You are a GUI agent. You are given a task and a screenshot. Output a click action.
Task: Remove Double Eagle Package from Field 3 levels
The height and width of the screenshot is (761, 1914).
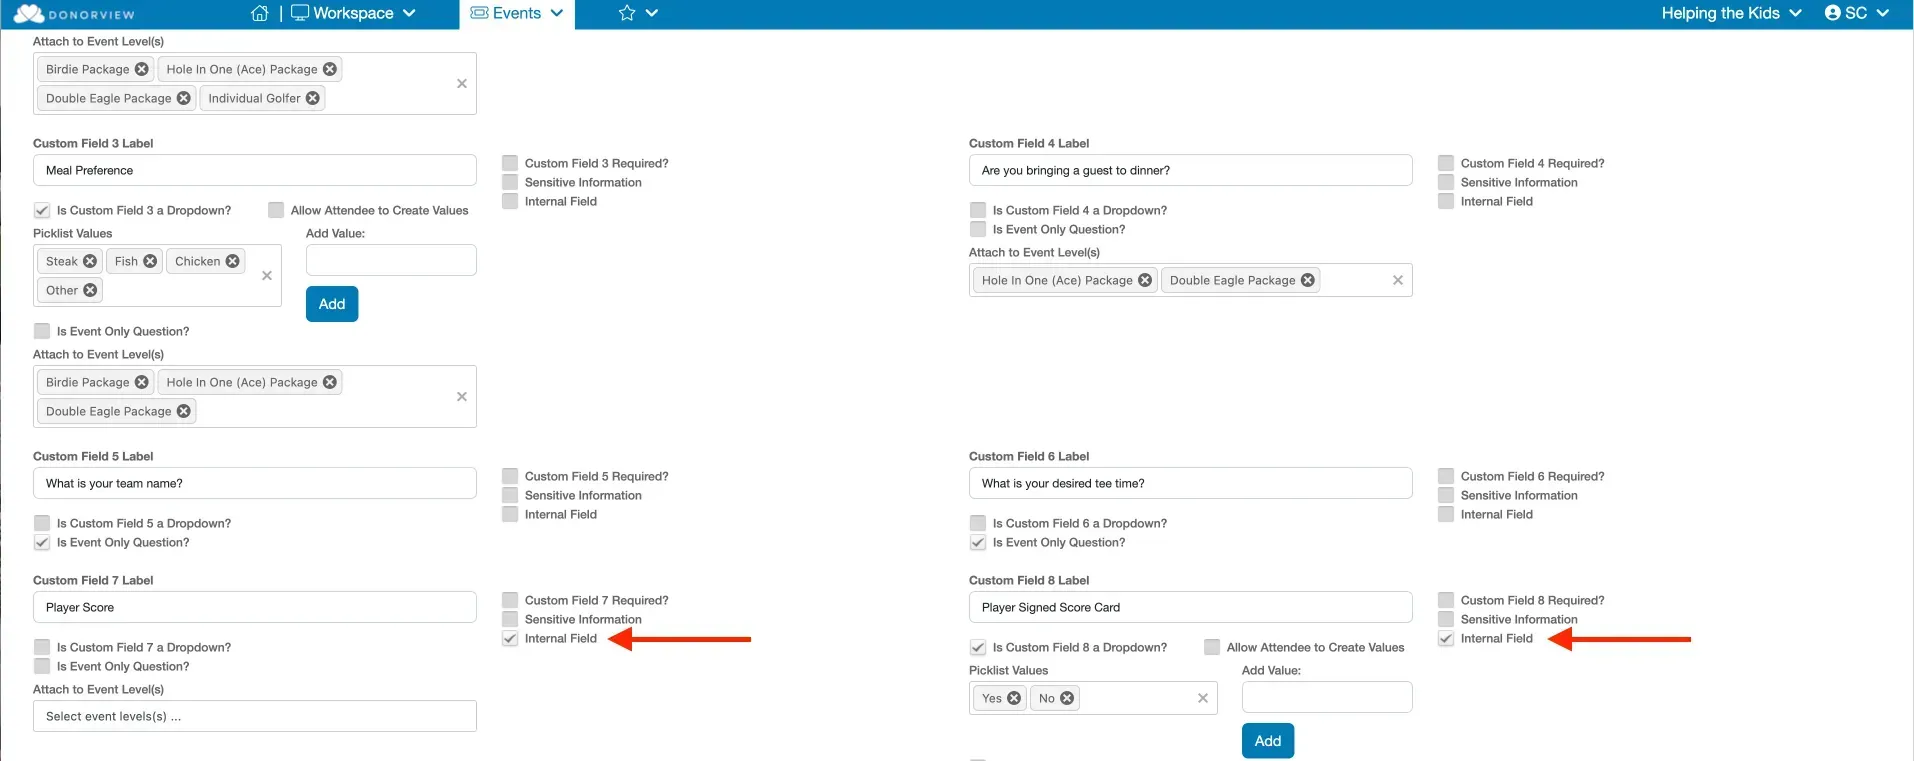click(x=184, y=411)
